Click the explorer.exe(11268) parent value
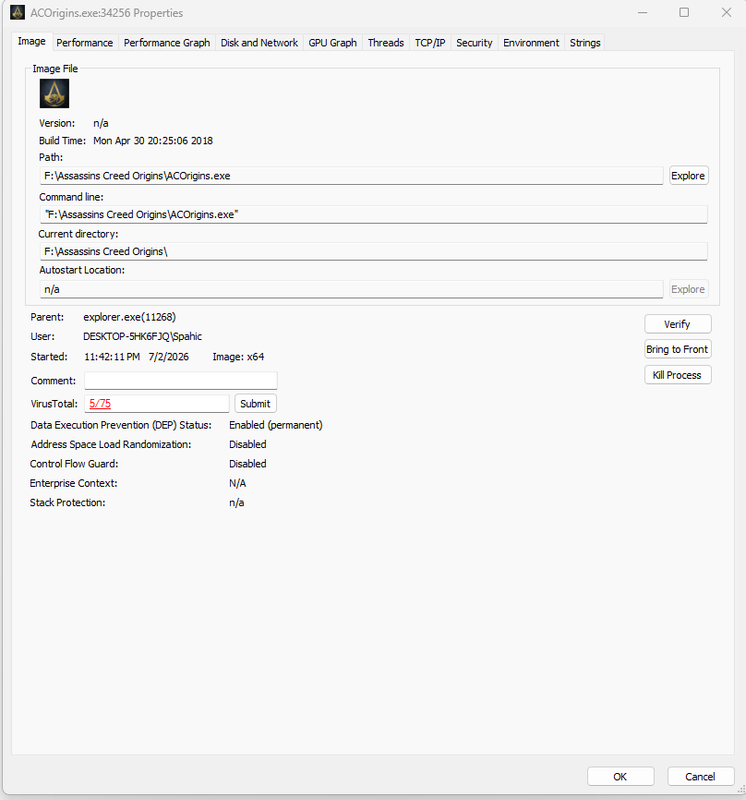The width and height of the screenshot is (746, 800). click(x=130, y=317)
